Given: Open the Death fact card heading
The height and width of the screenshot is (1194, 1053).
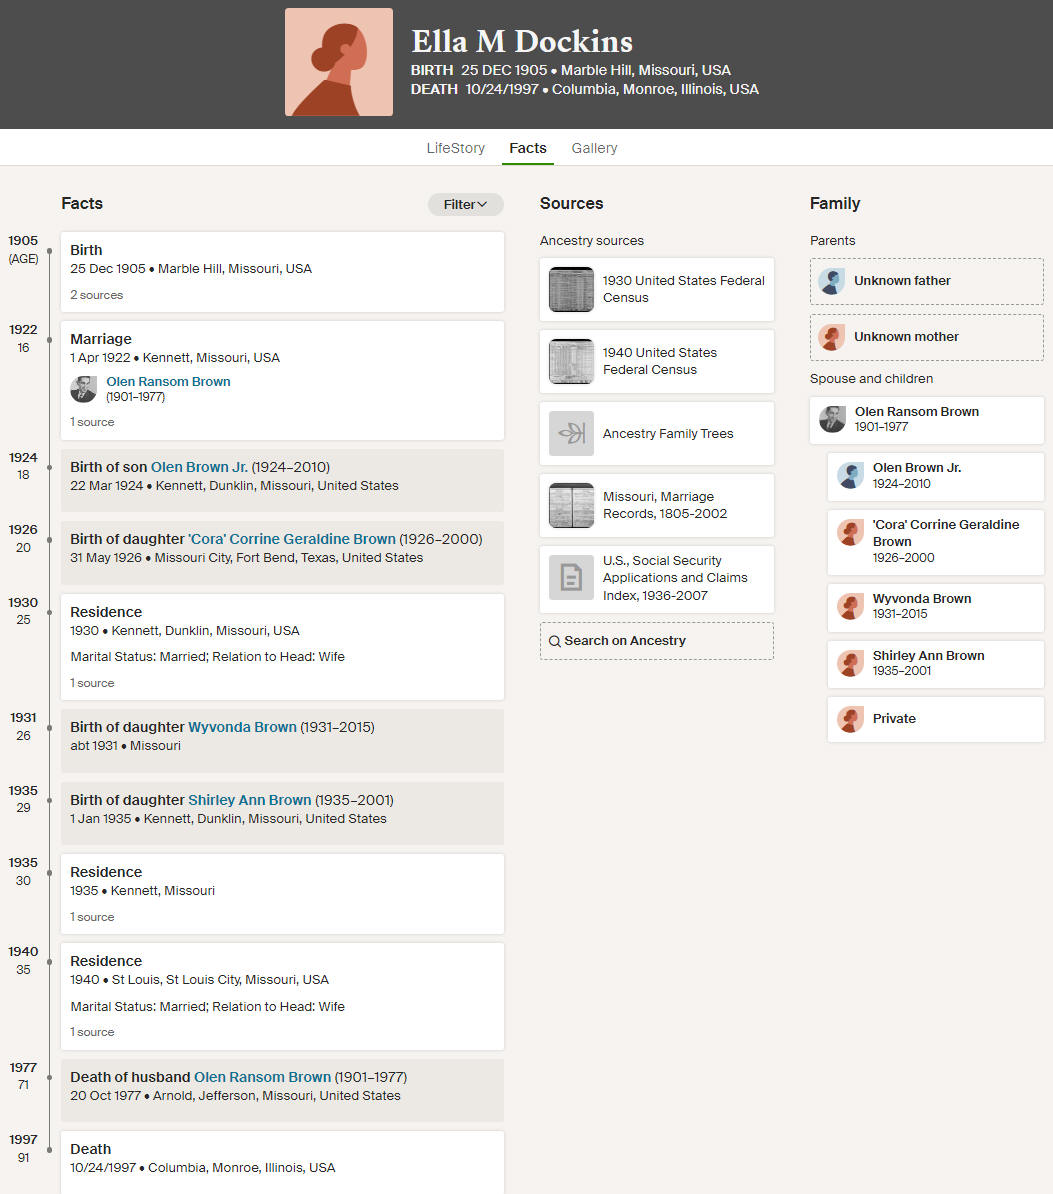Looking at the screenshot, I should point(91,1149).
